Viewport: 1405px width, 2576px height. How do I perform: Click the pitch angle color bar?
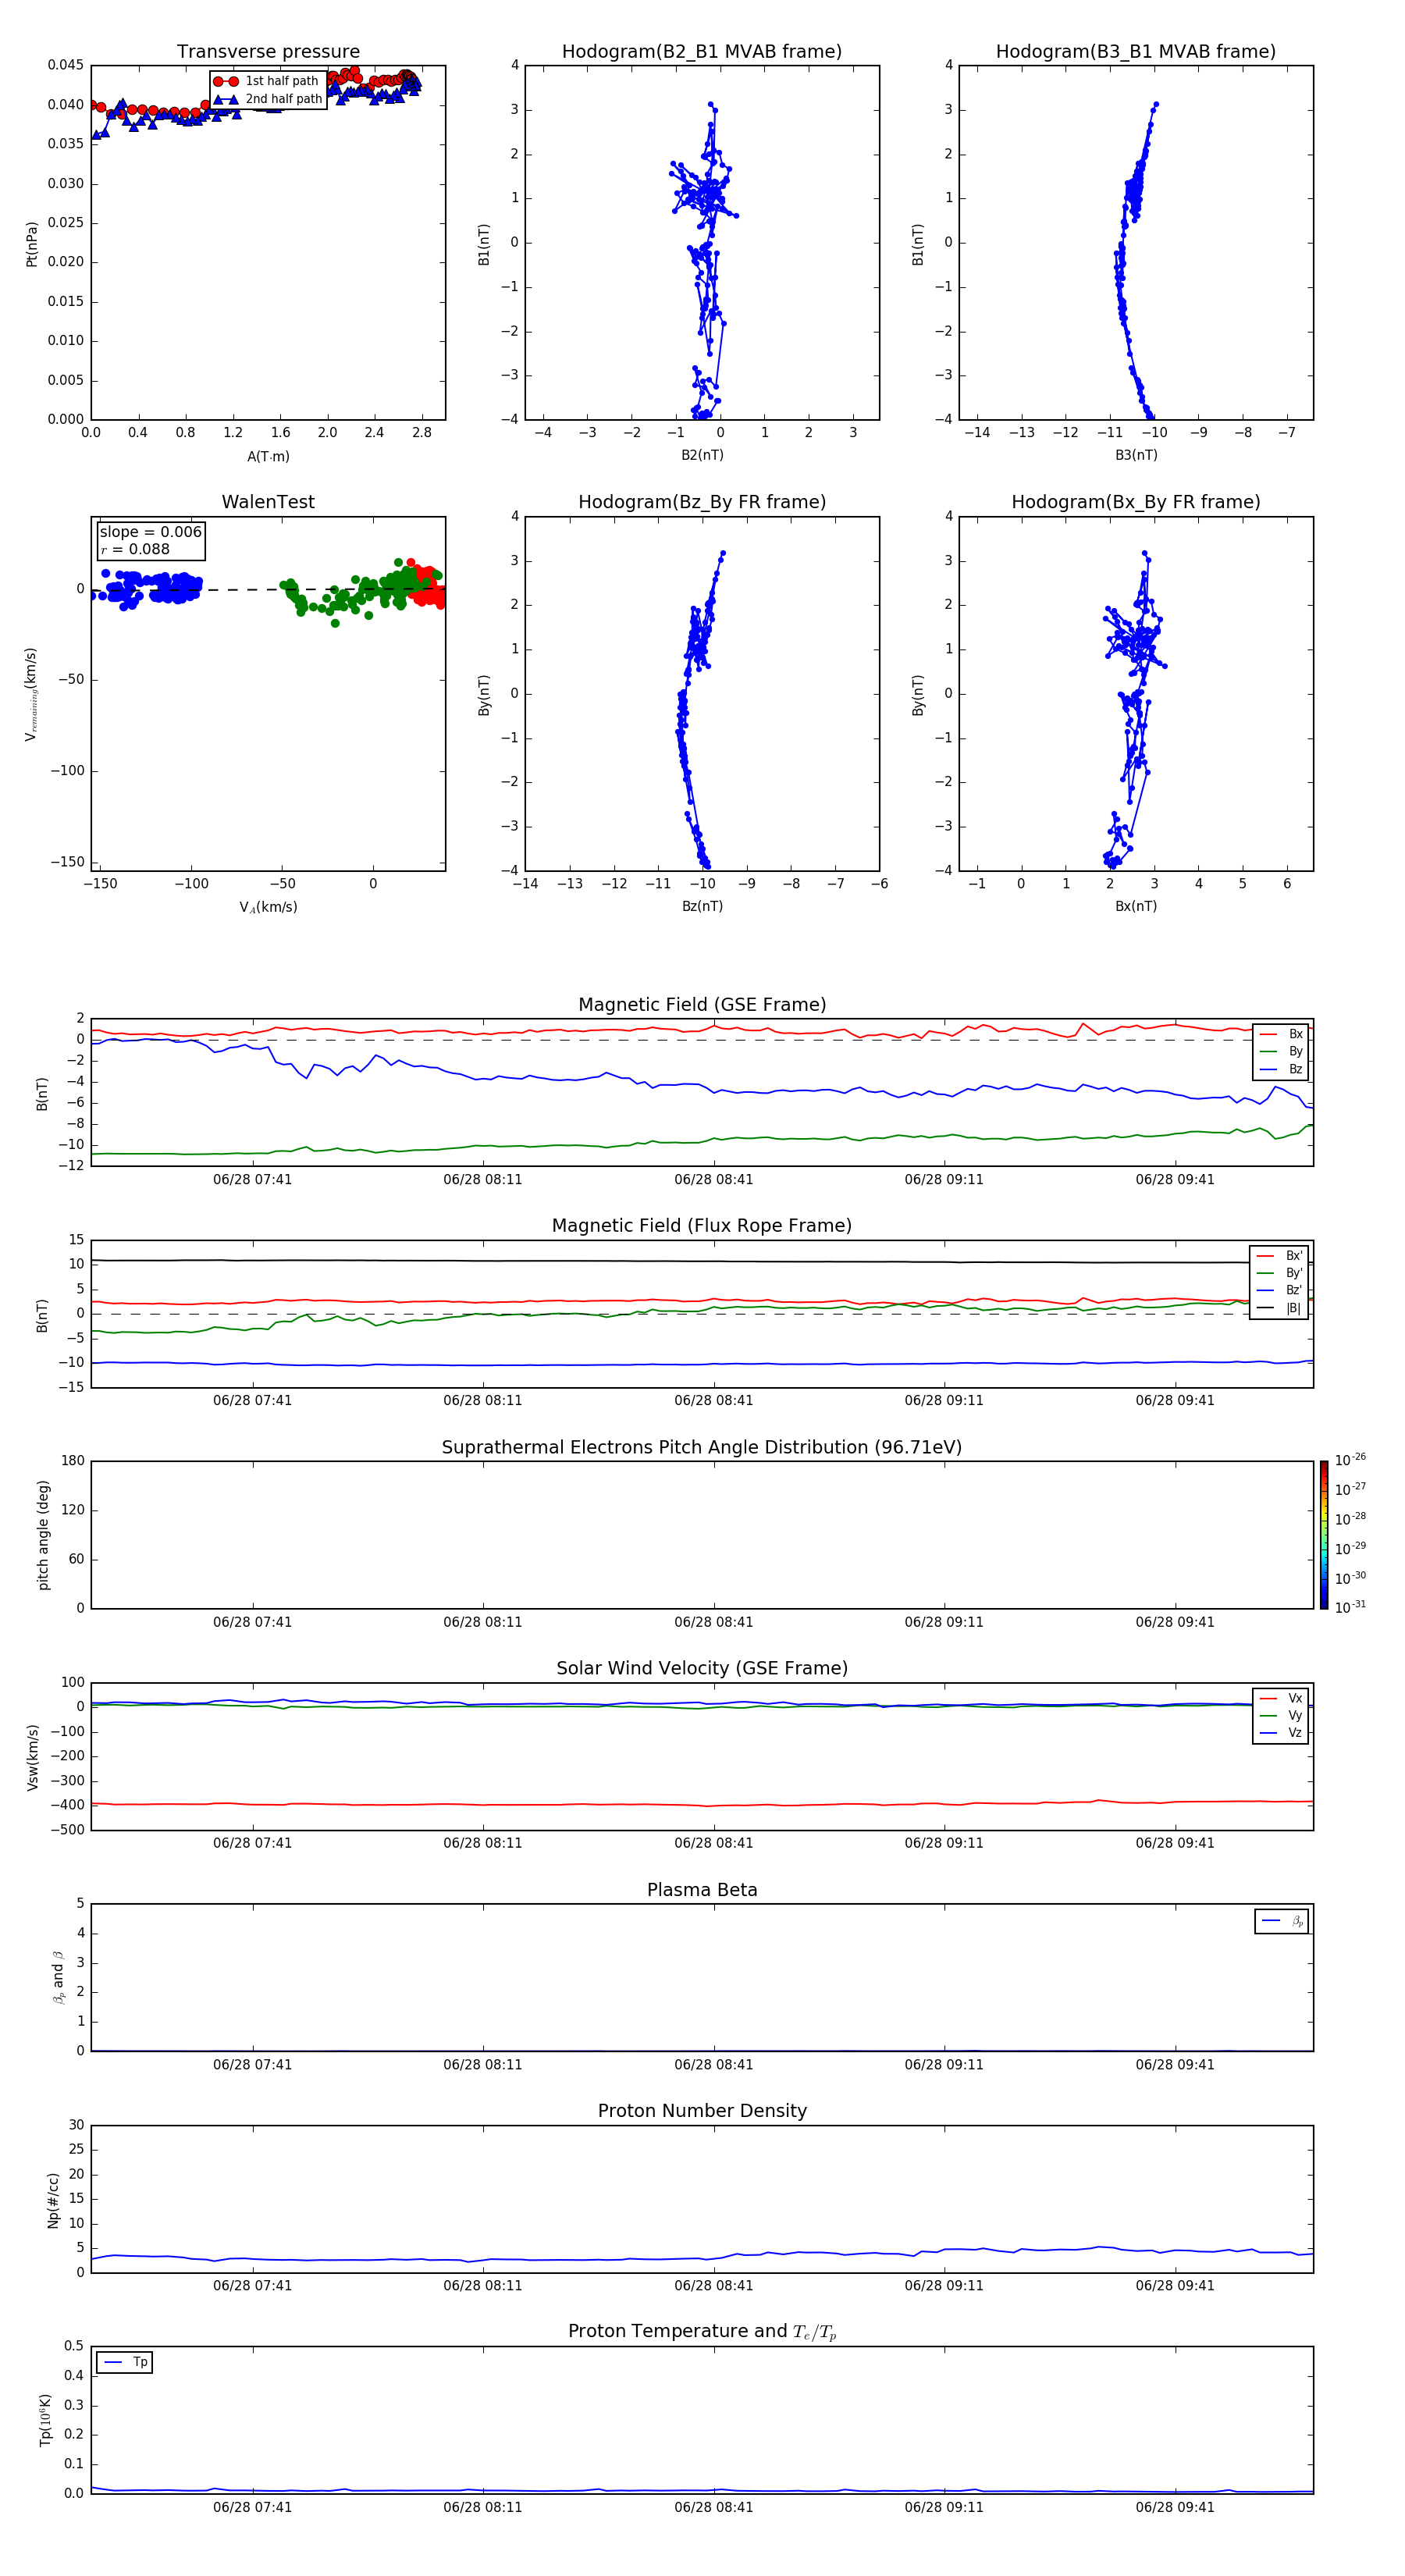click(1324, 1535)
